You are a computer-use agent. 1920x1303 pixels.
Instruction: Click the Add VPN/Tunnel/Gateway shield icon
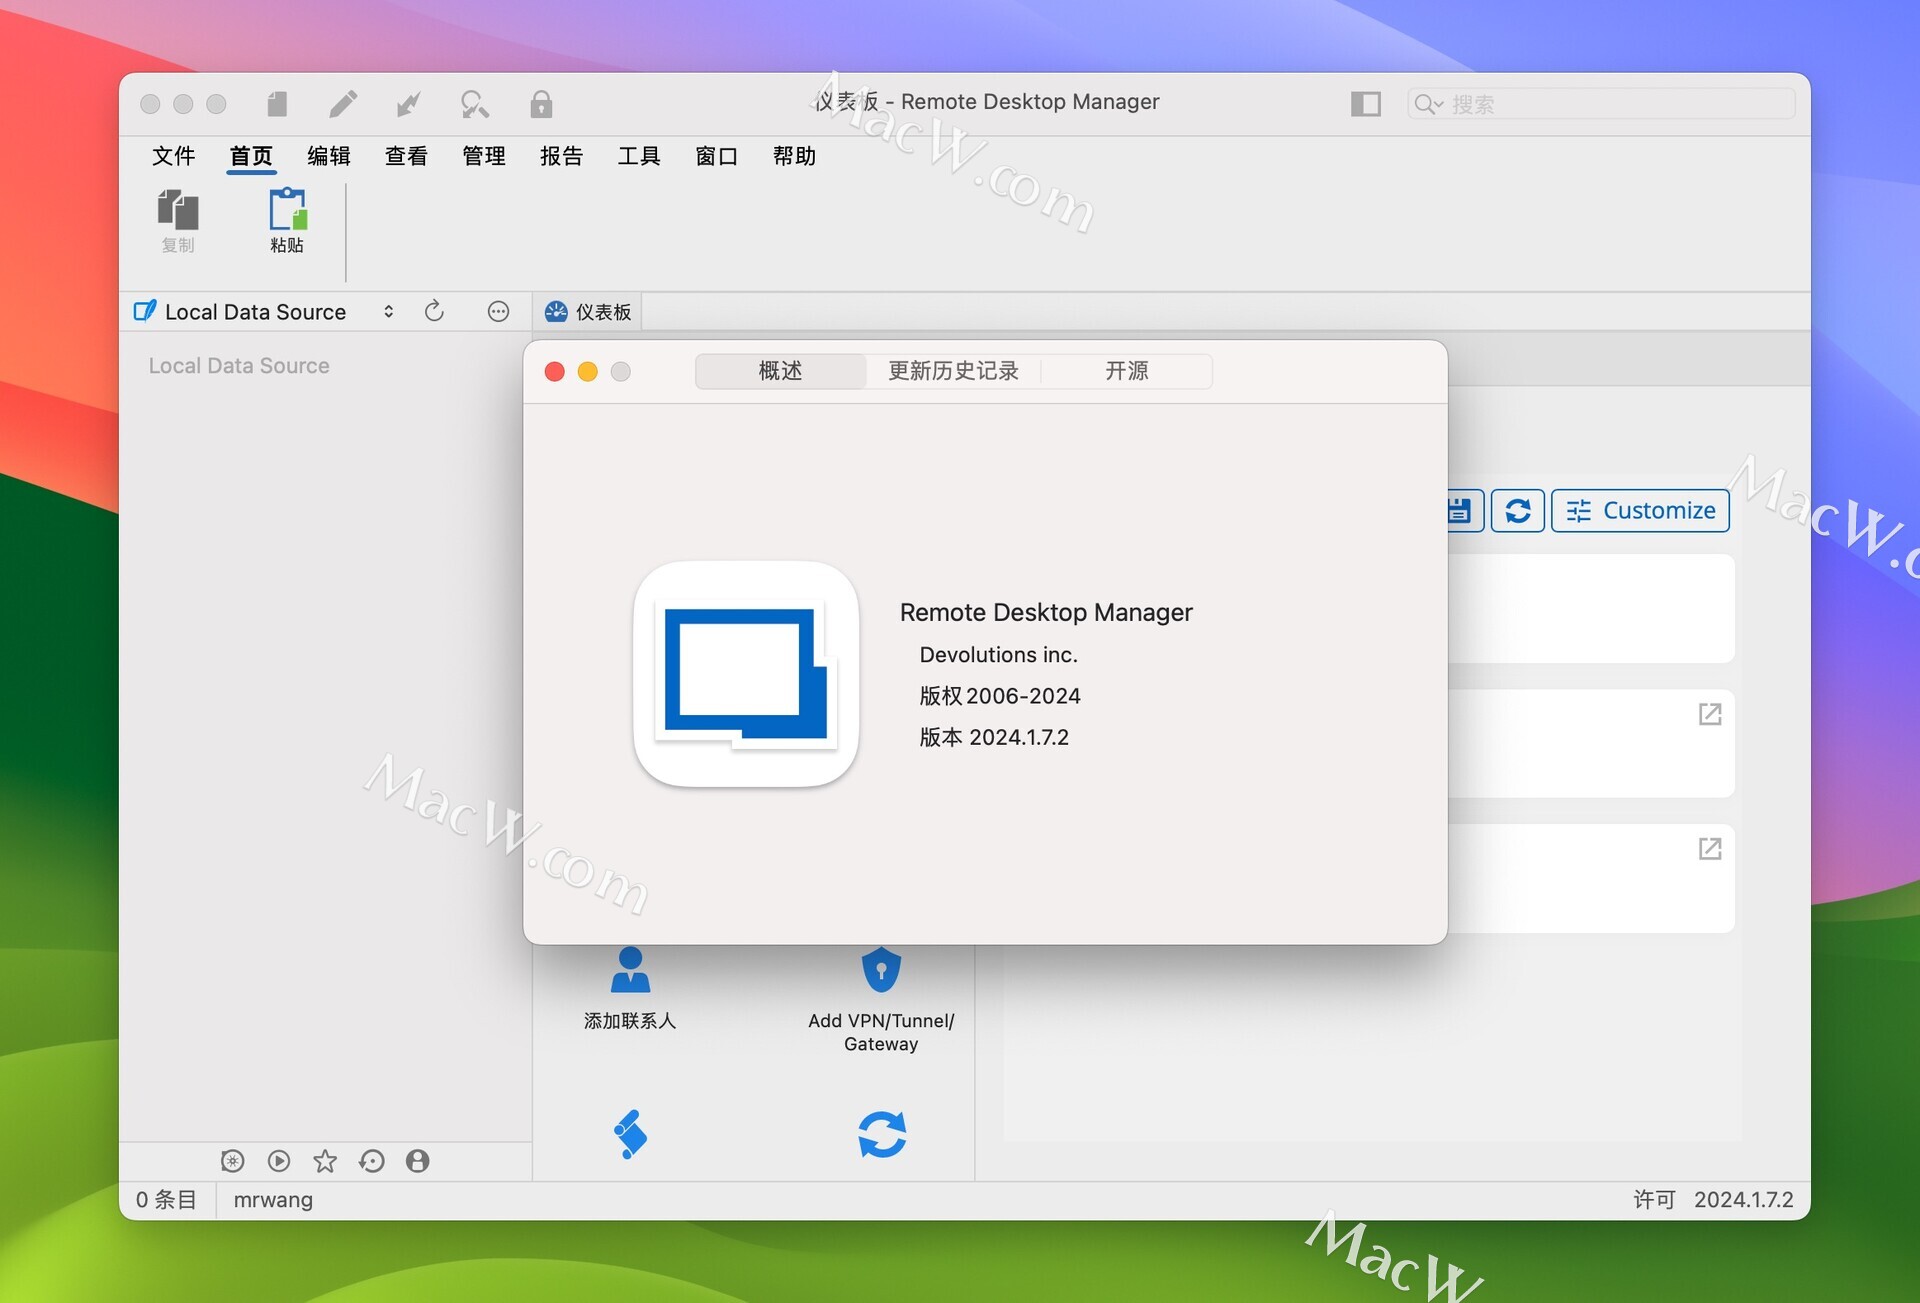click(x=881, y=968)
